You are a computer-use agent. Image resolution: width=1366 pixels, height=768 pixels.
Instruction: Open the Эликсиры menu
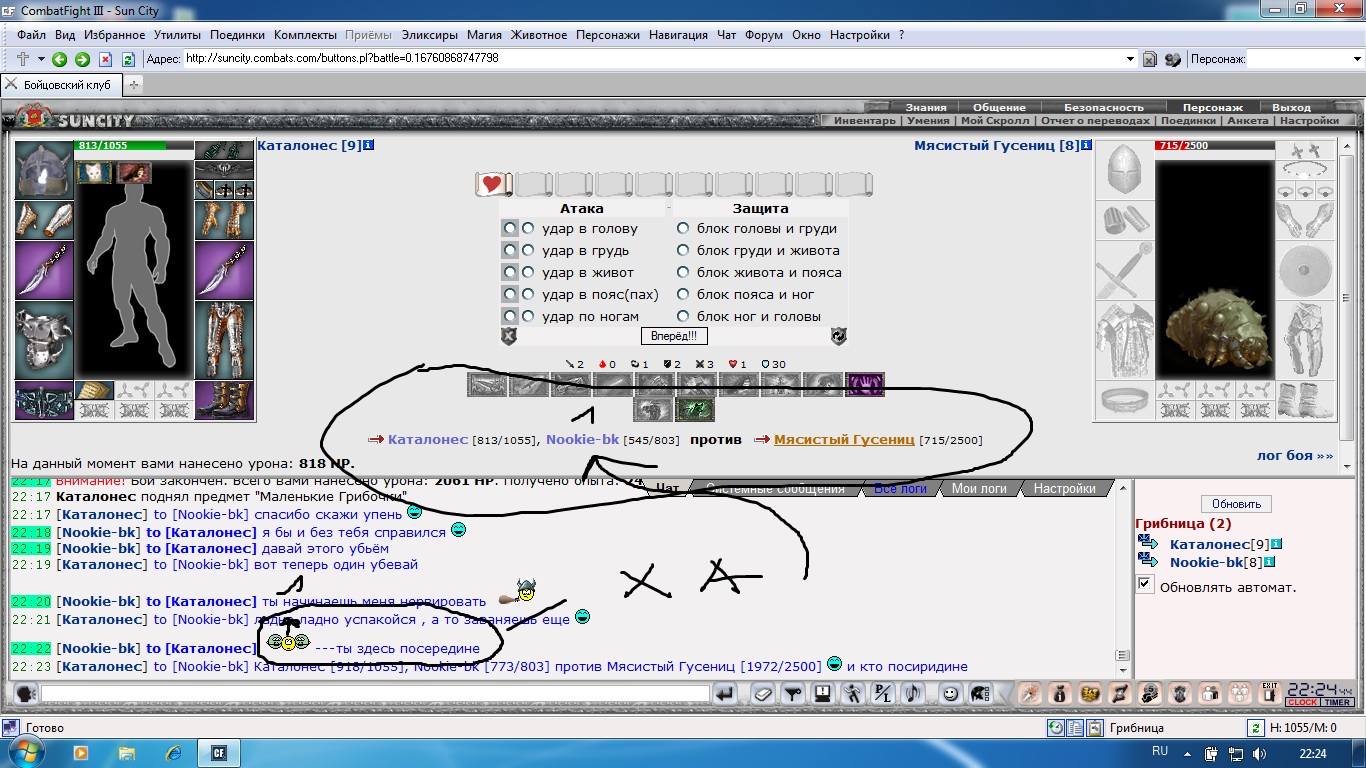tap(430, 35)
